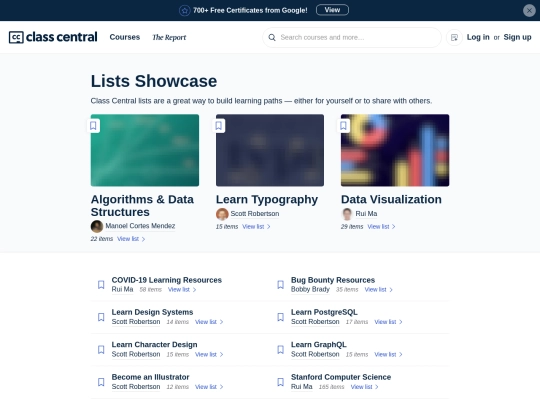Open The Report menu item
540x405 pixels.
169,38
